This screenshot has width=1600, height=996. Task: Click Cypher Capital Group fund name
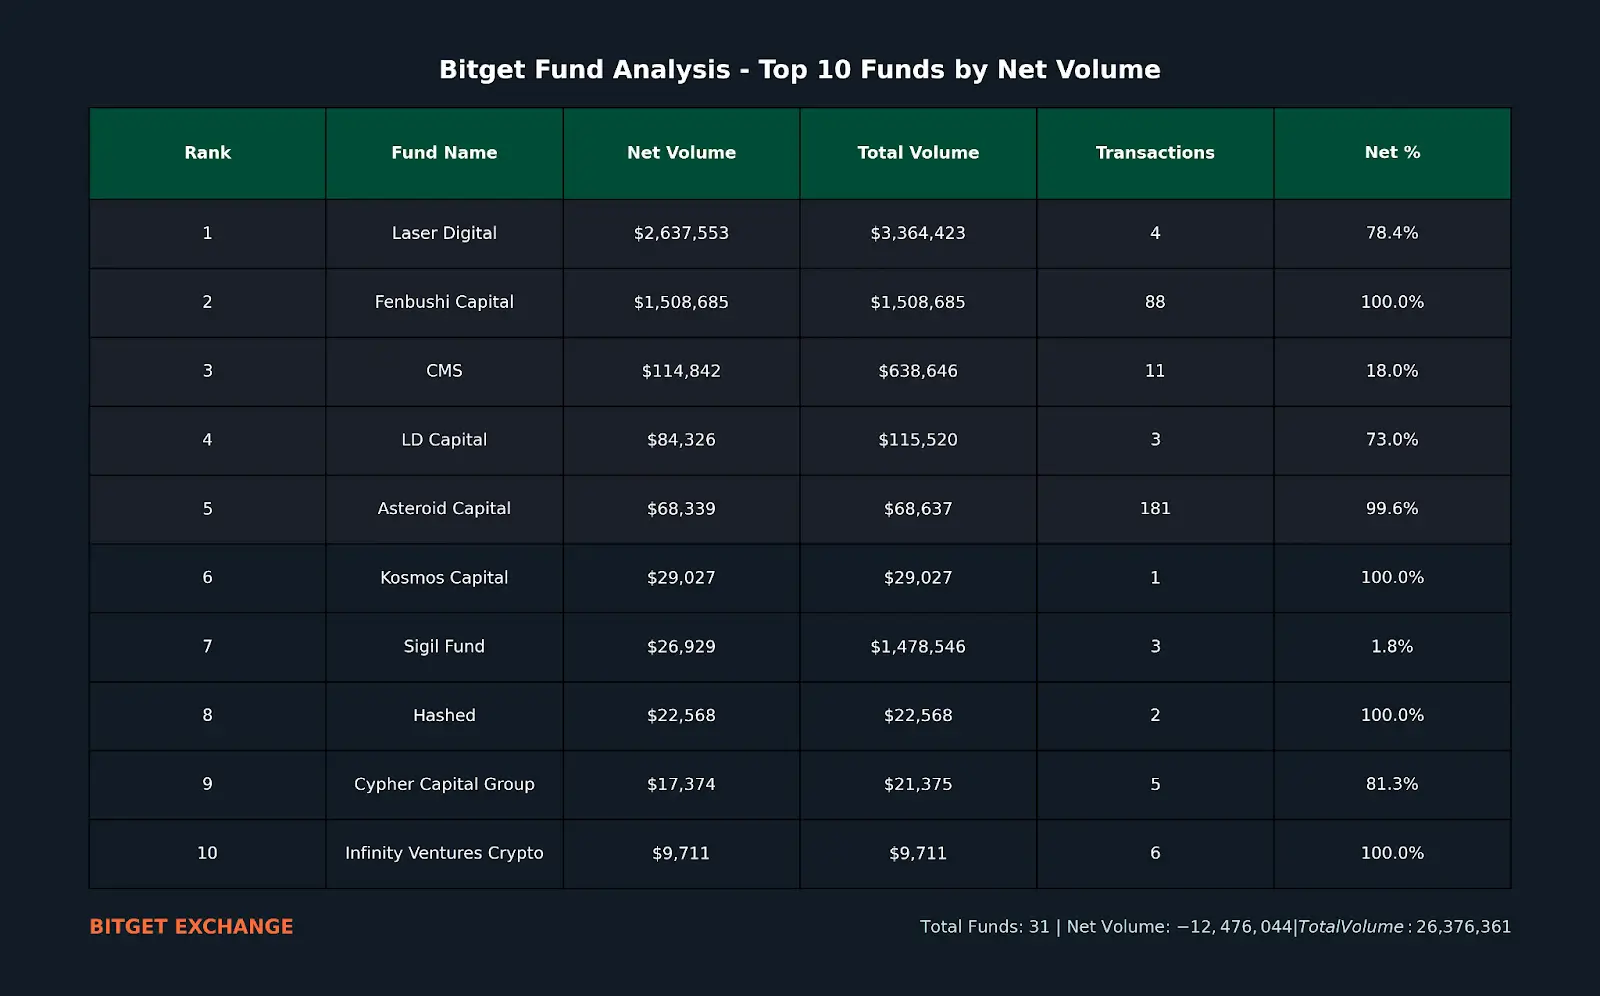(x=444, y=785)
